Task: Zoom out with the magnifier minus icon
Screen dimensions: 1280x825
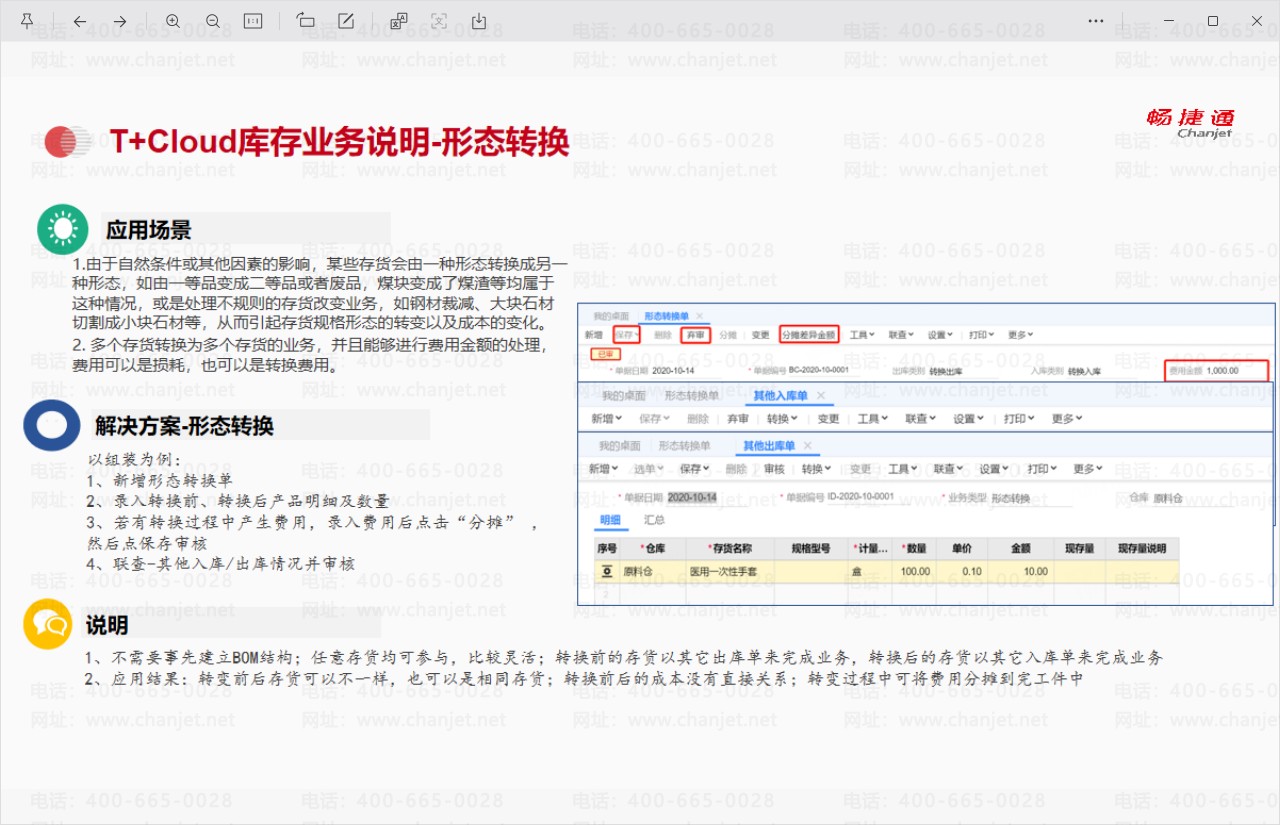Action: point(213,21)
